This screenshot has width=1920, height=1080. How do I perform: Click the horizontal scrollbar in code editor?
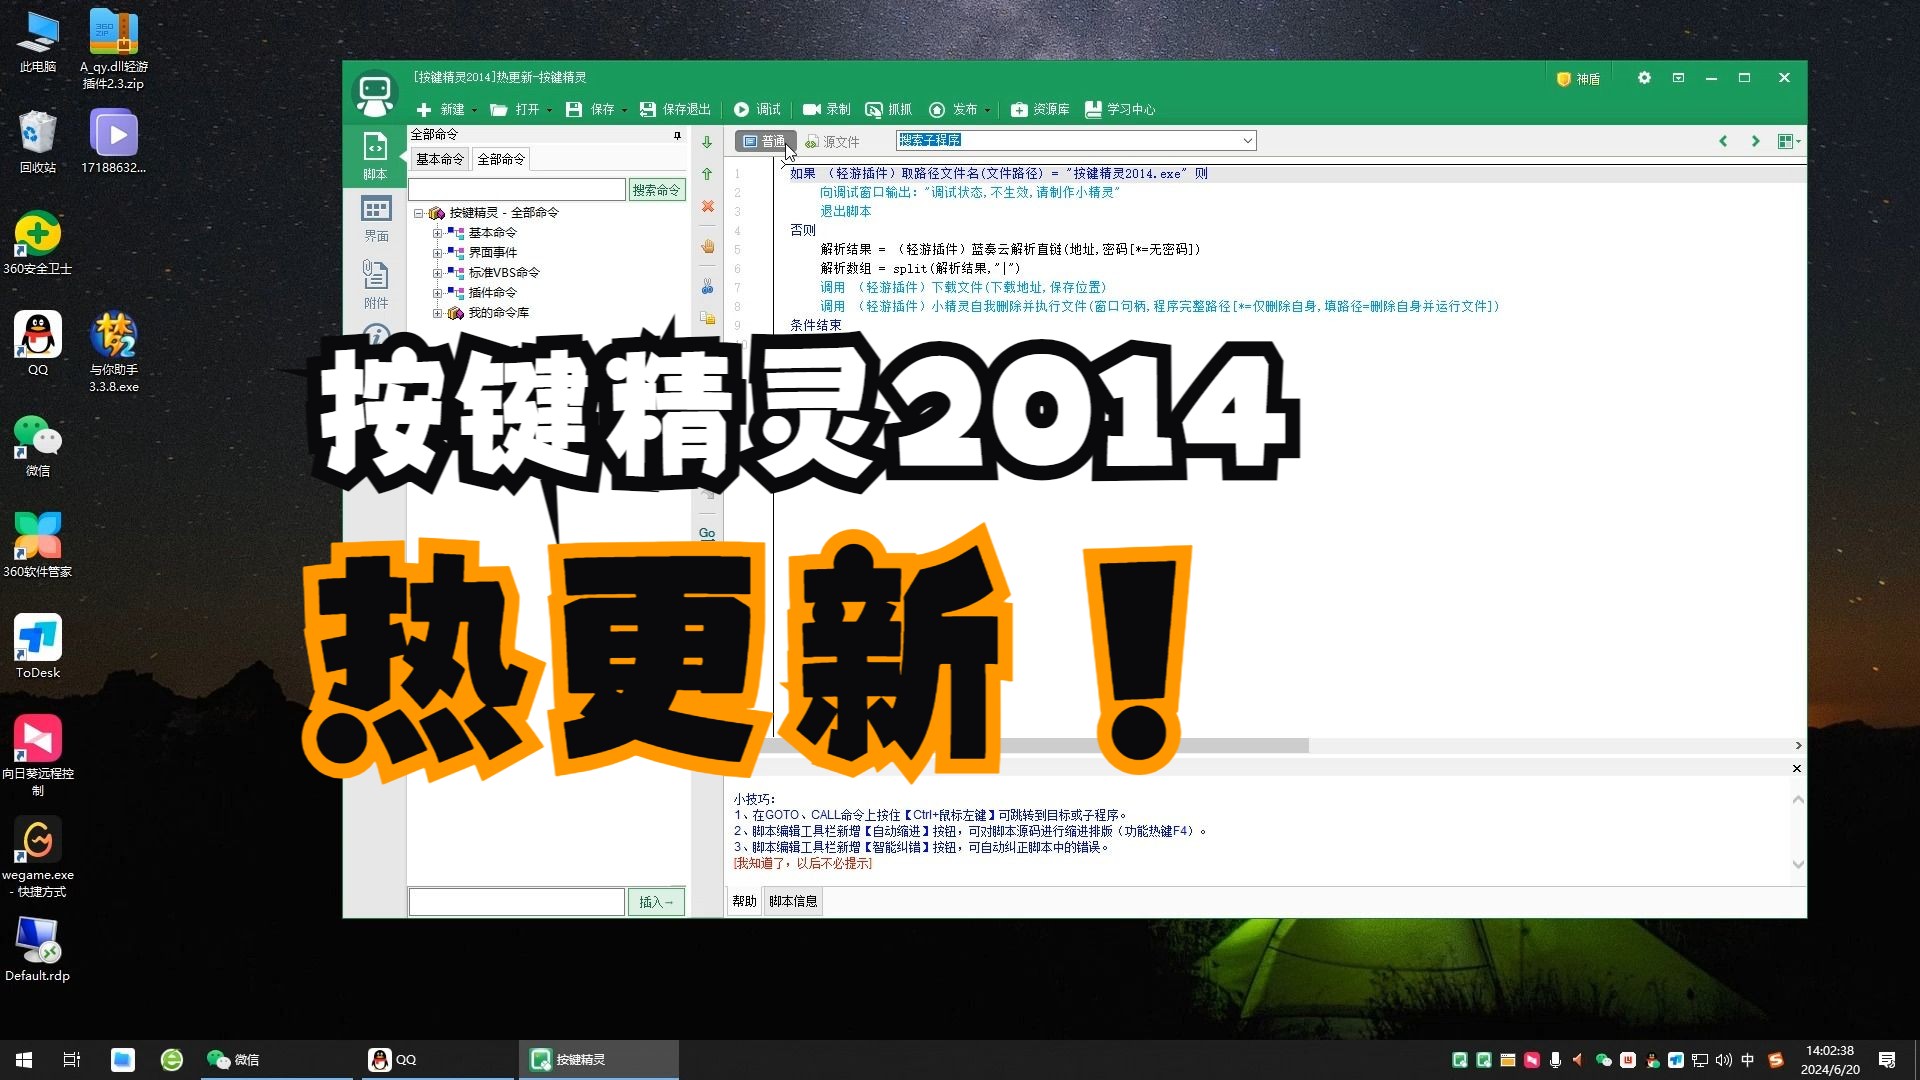(1040, 745)
